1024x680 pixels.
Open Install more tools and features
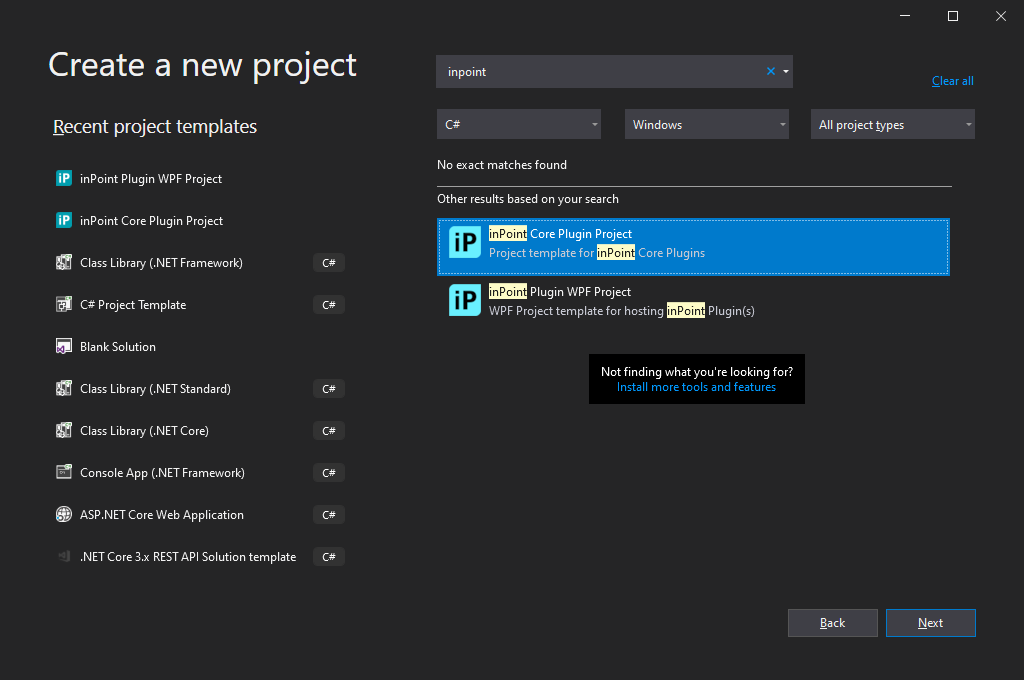(696, 387)
